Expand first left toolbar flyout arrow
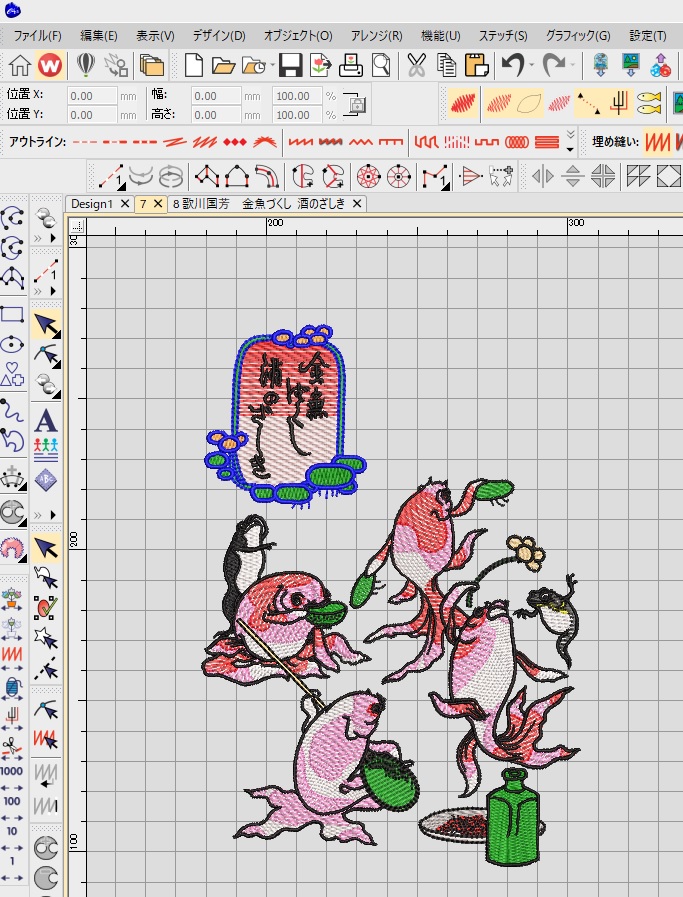Viewport: 683px width, 897px height. 53,237
